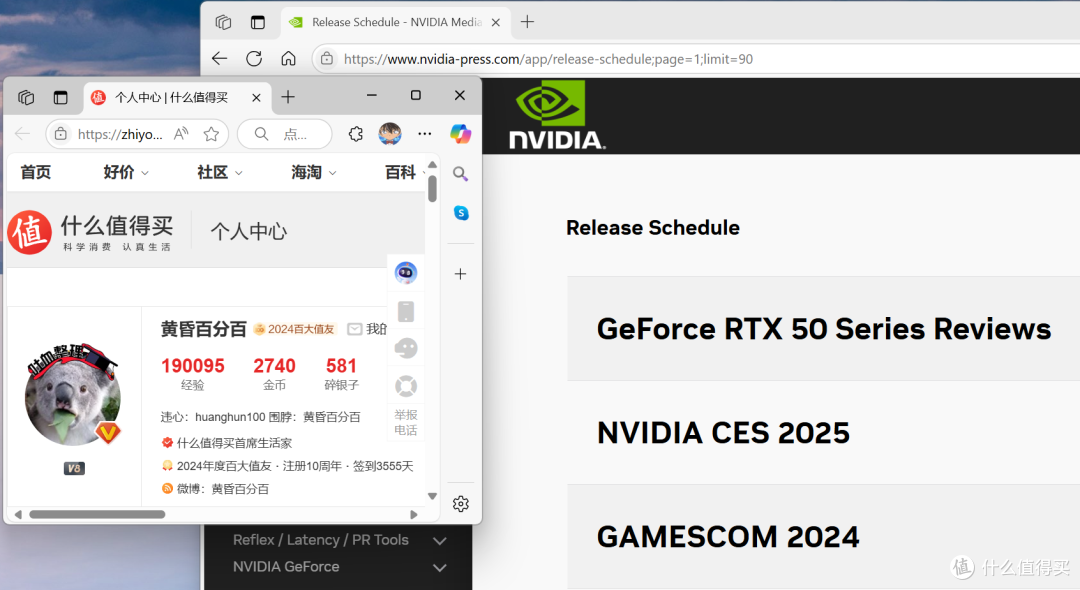Viewport: 1080px width, 590px height.
Task: Open GAMESCOM 2024 entry
Action: point(728,537)
